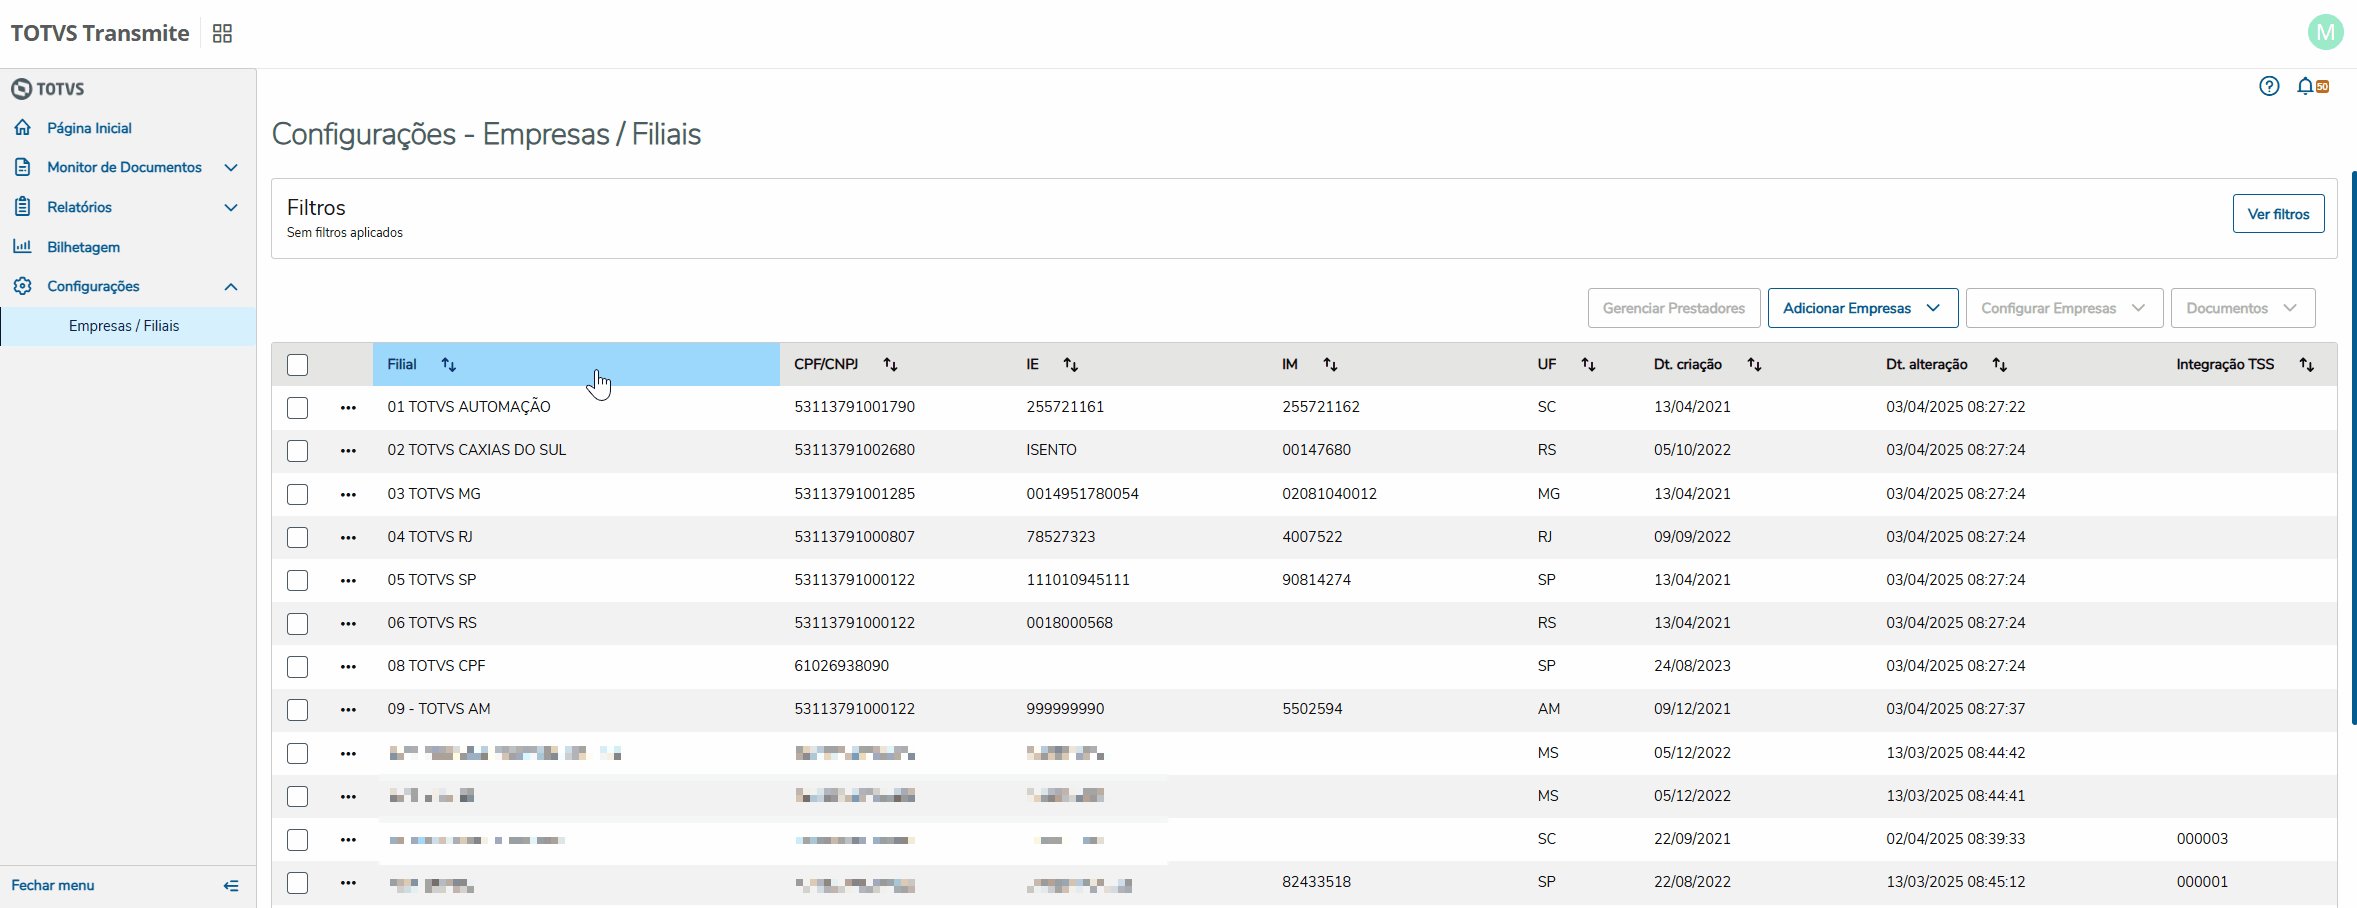Open Bilhetagem from the sidebar

pyautogui.click(x=83, y=247)
